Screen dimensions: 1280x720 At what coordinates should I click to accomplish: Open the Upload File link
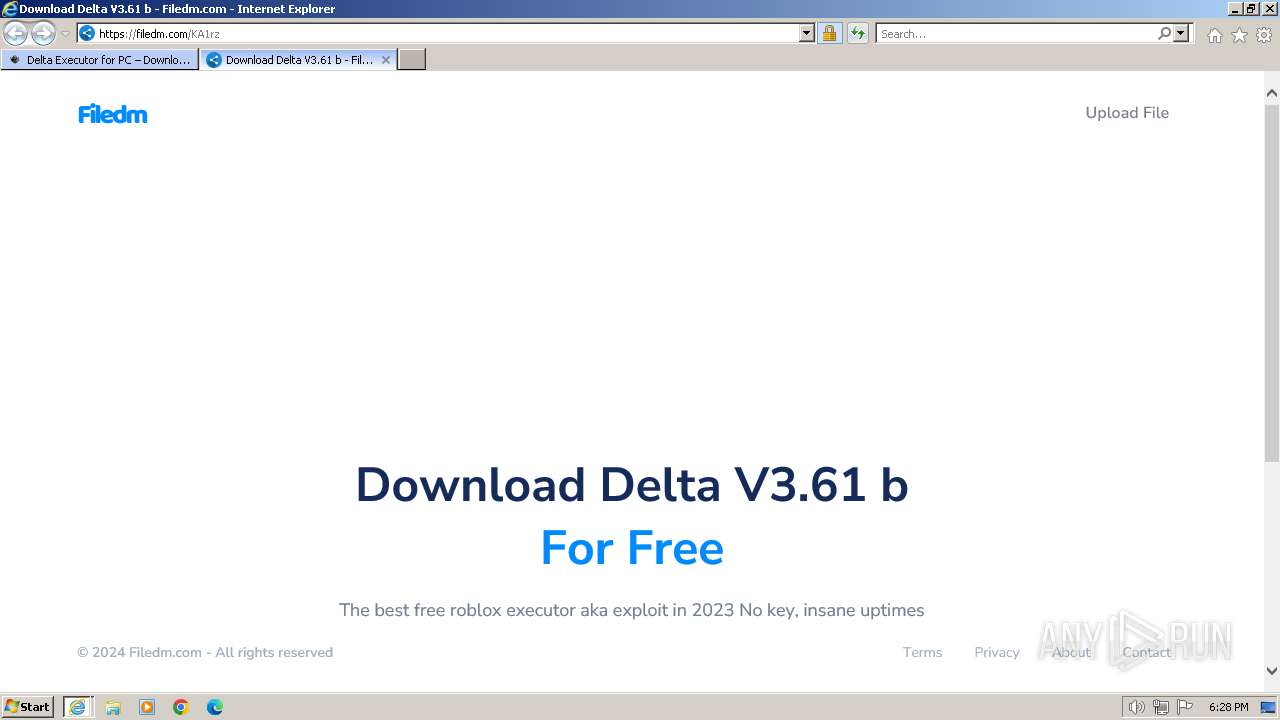click(x=1127, y=113)
